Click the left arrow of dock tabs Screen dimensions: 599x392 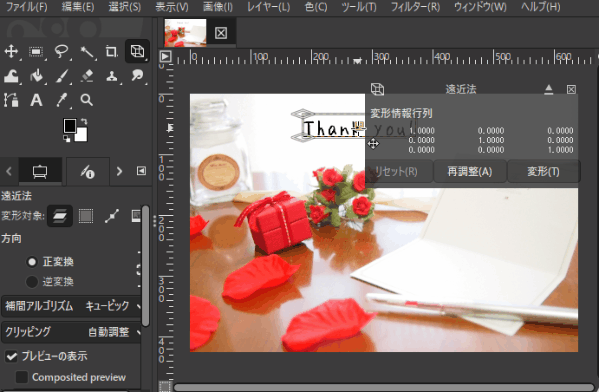[x=9, y=171]
